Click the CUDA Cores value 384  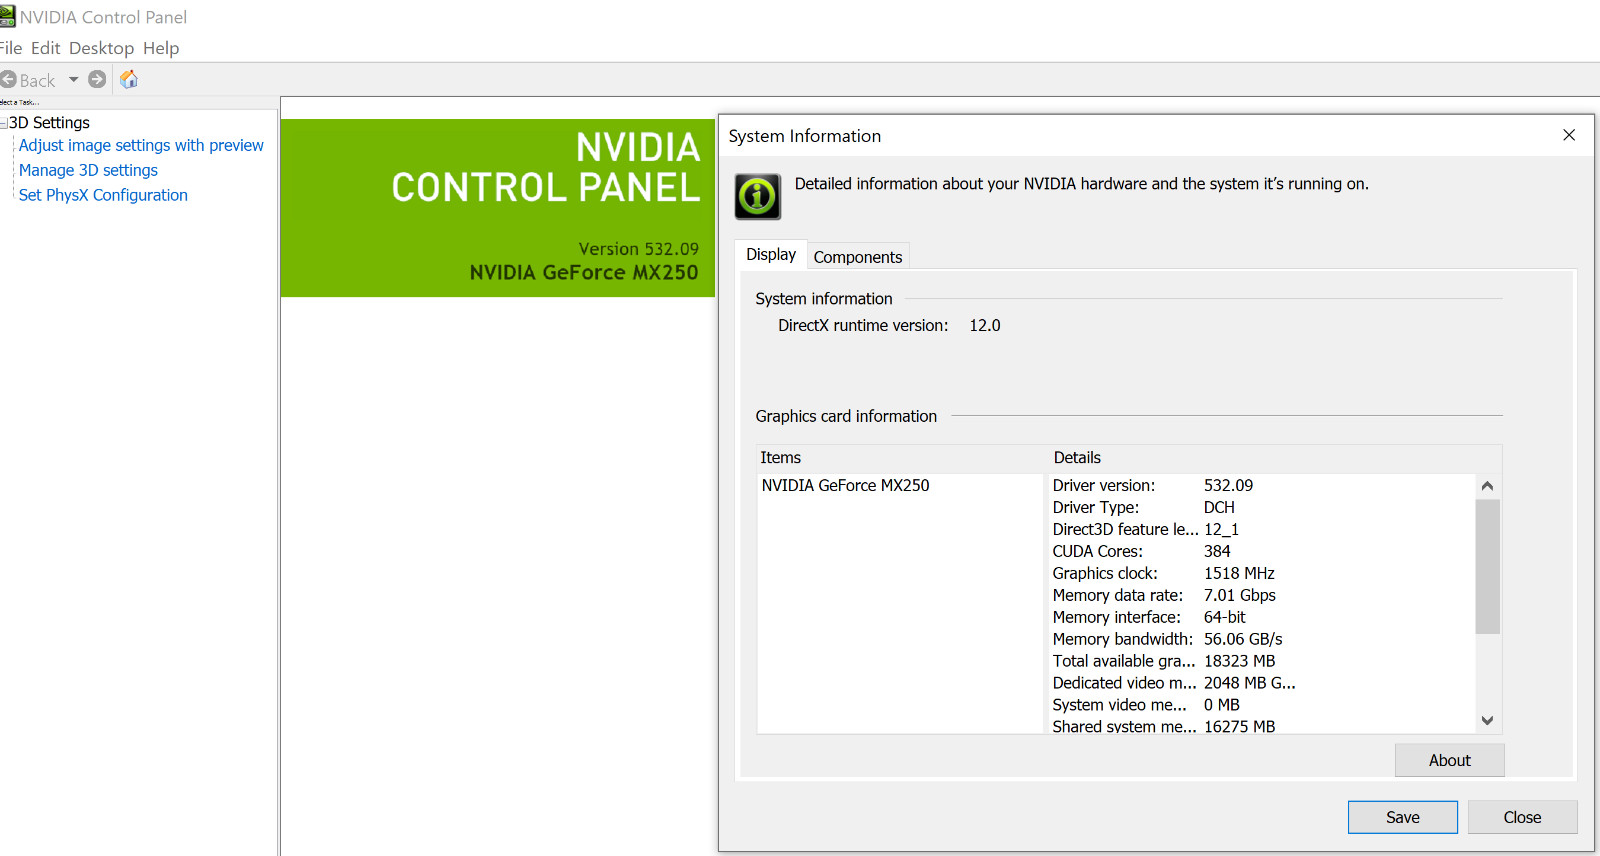point(1217,552)
